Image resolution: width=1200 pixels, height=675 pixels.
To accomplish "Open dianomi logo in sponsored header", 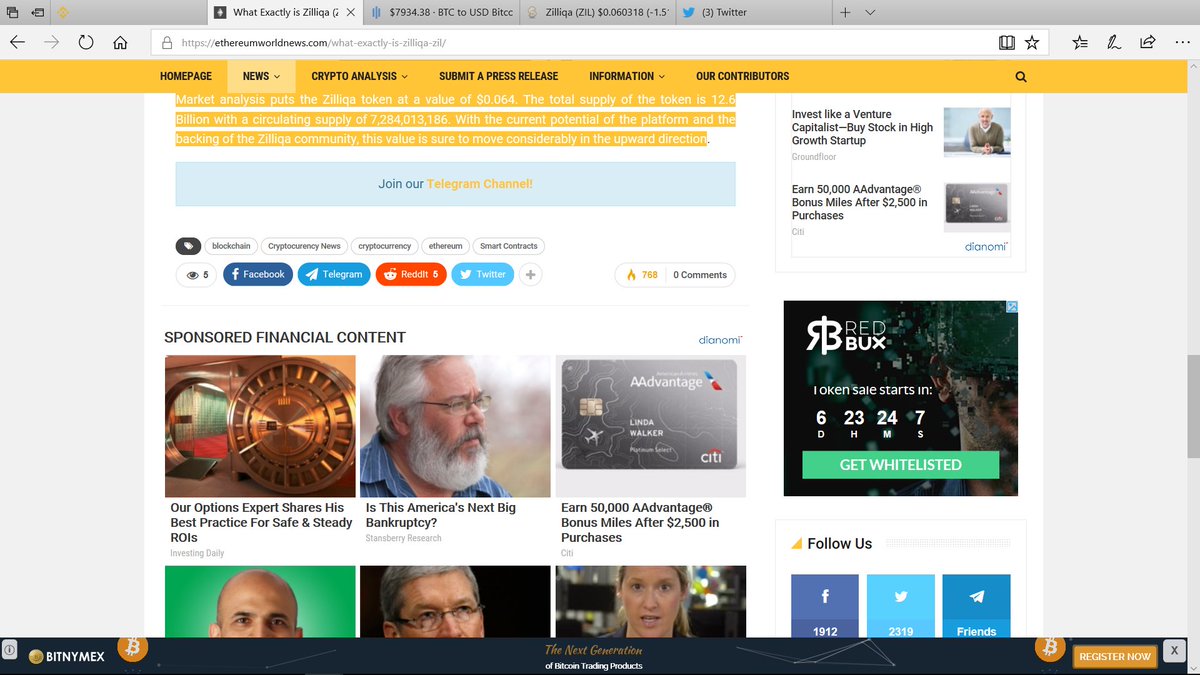I will click(720, 340).
